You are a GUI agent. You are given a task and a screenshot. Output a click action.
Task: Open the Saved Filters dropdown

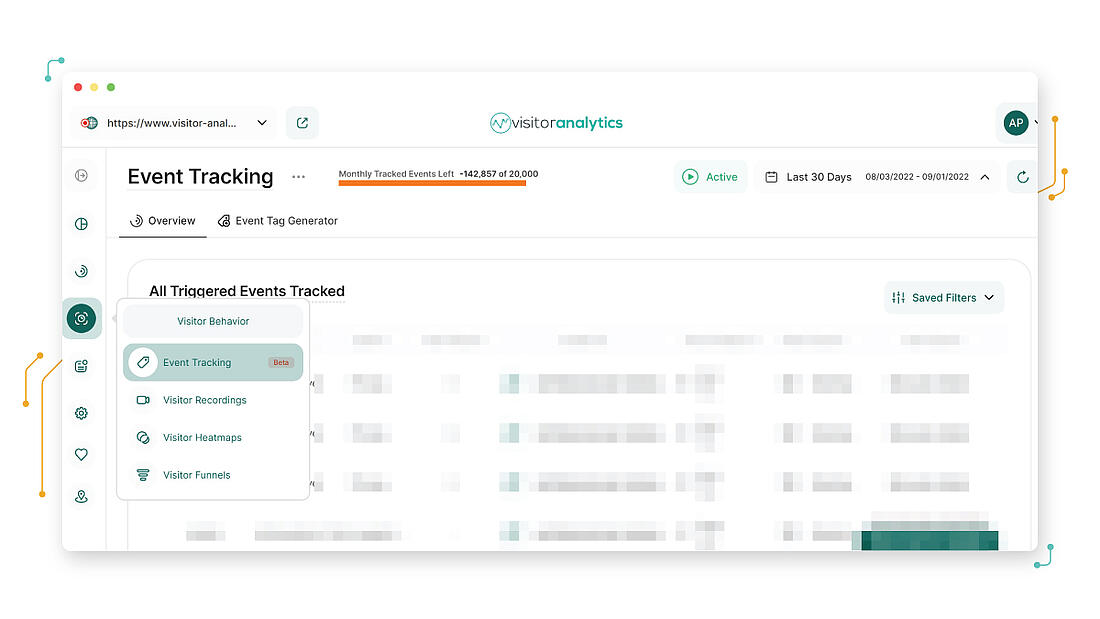[944, 298]
